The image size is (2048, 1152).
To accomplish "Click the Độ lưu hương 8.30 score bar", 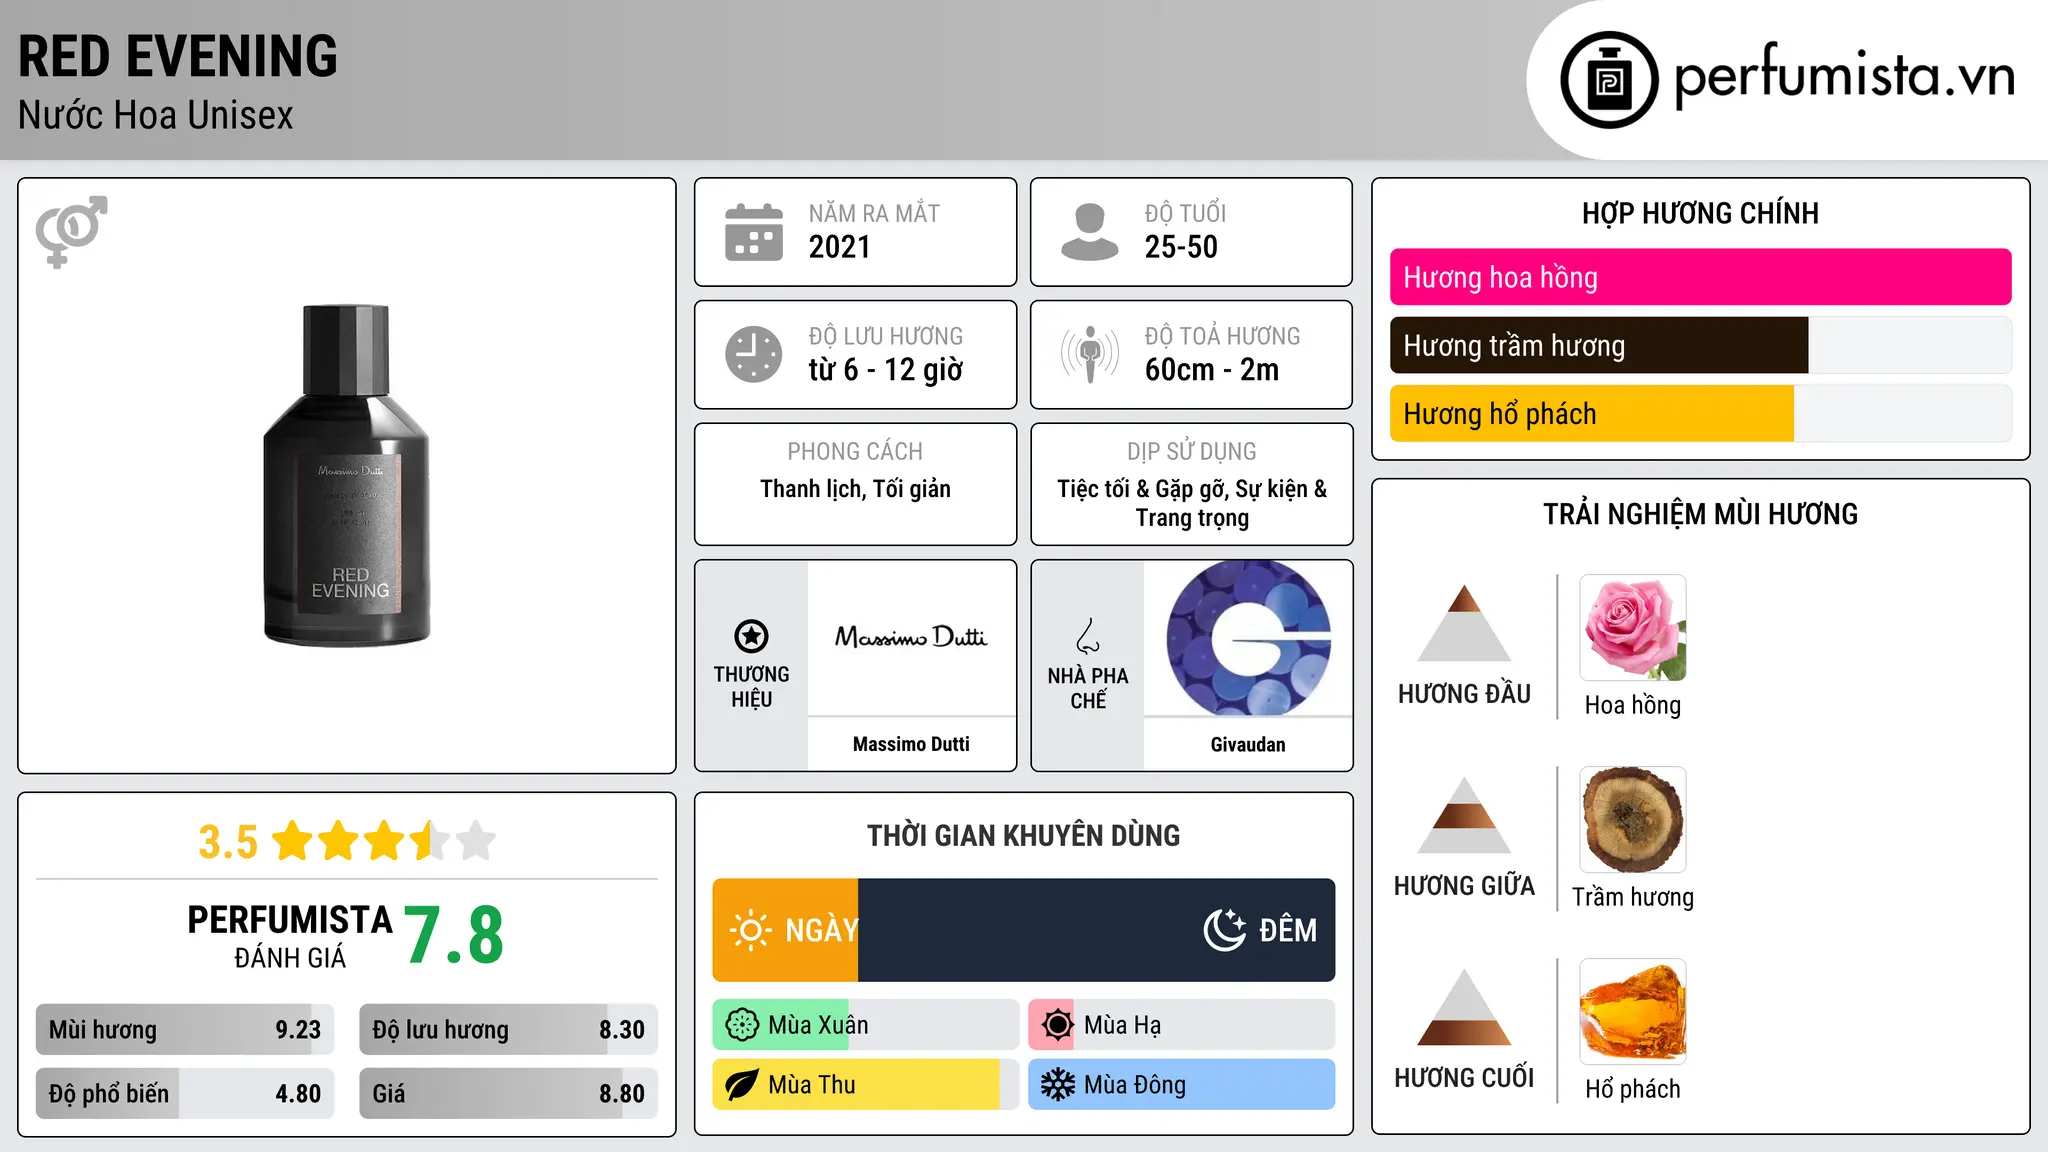I will click(508, 1029).
